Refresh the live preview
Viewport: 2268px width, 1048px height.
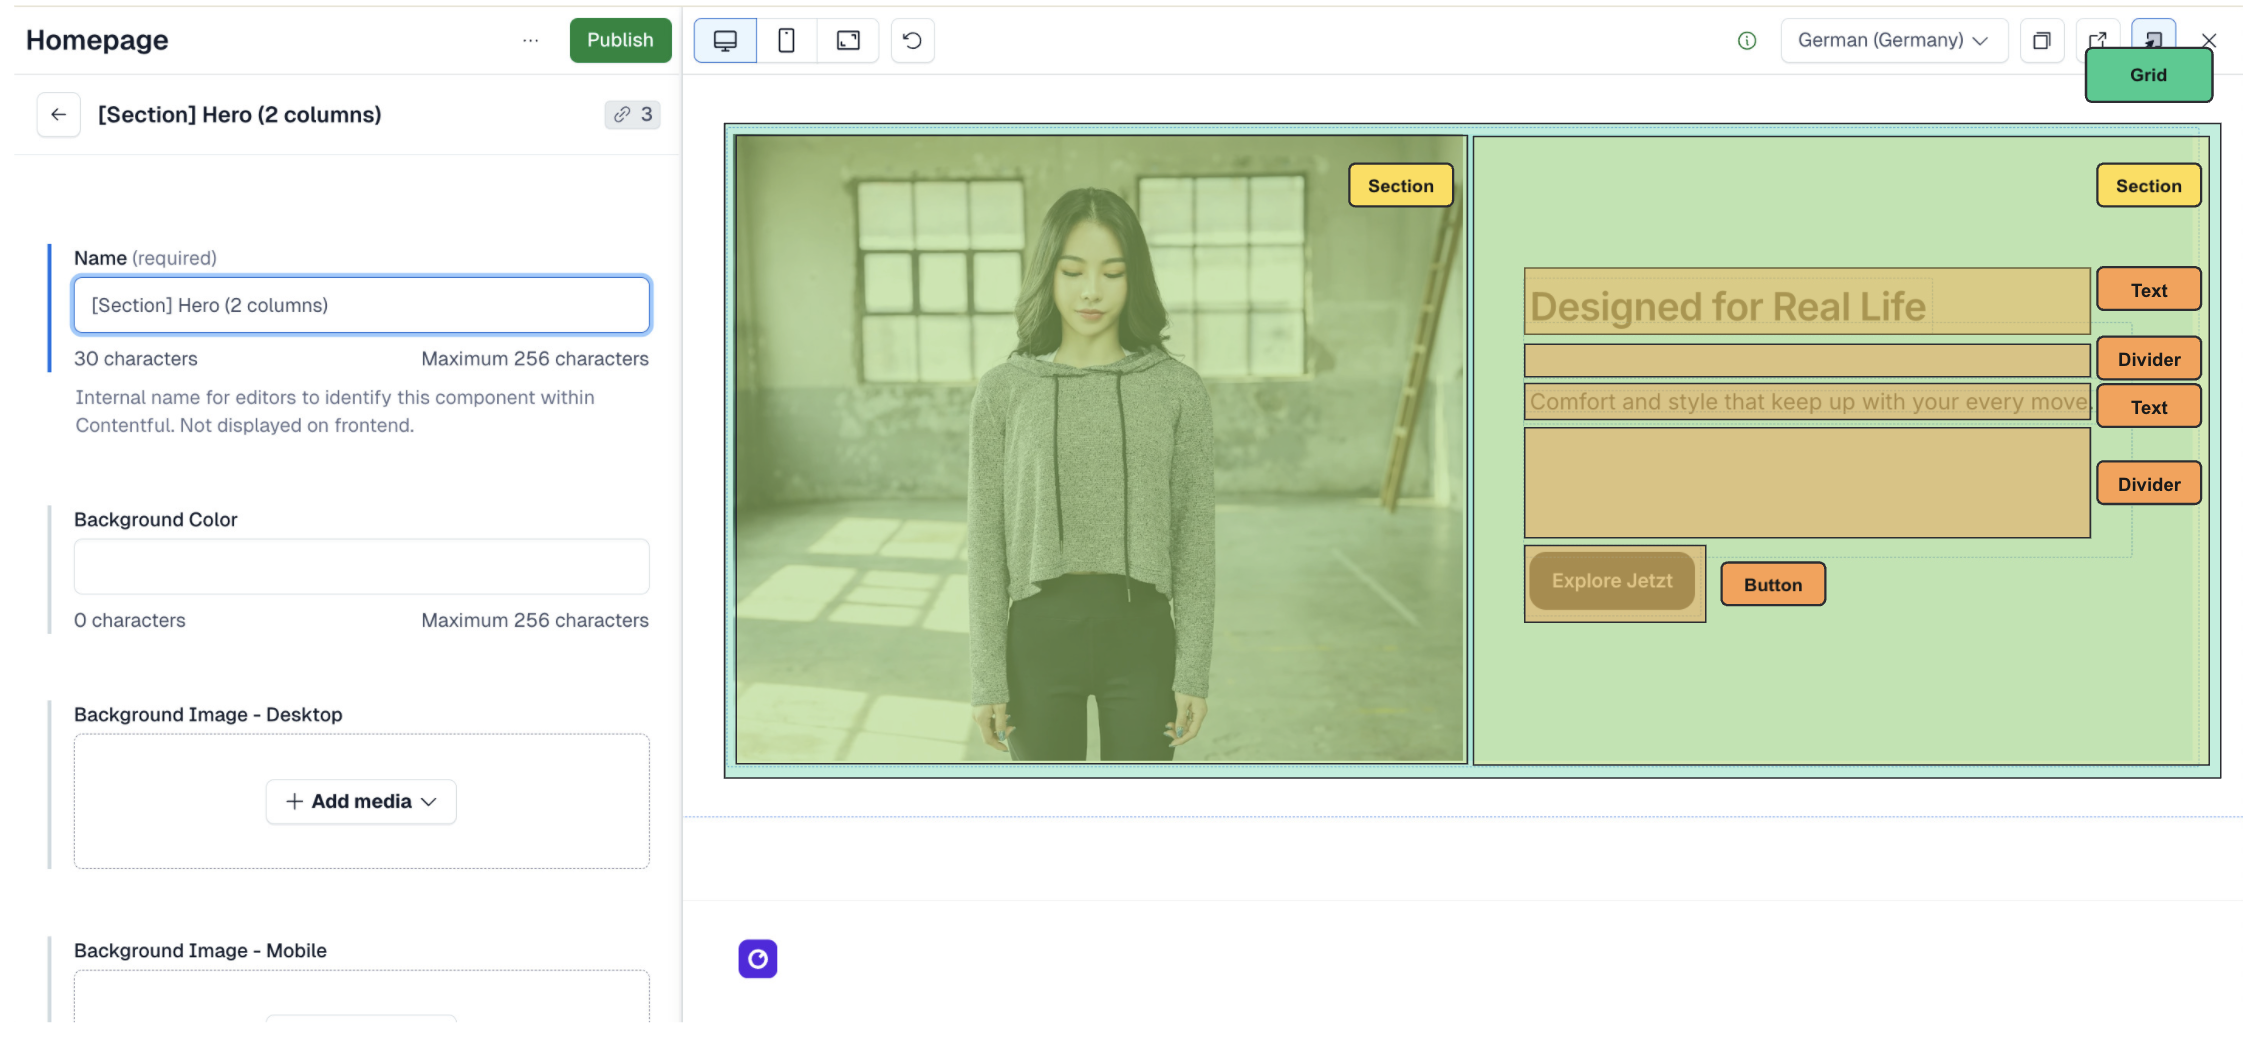point(912,40)
